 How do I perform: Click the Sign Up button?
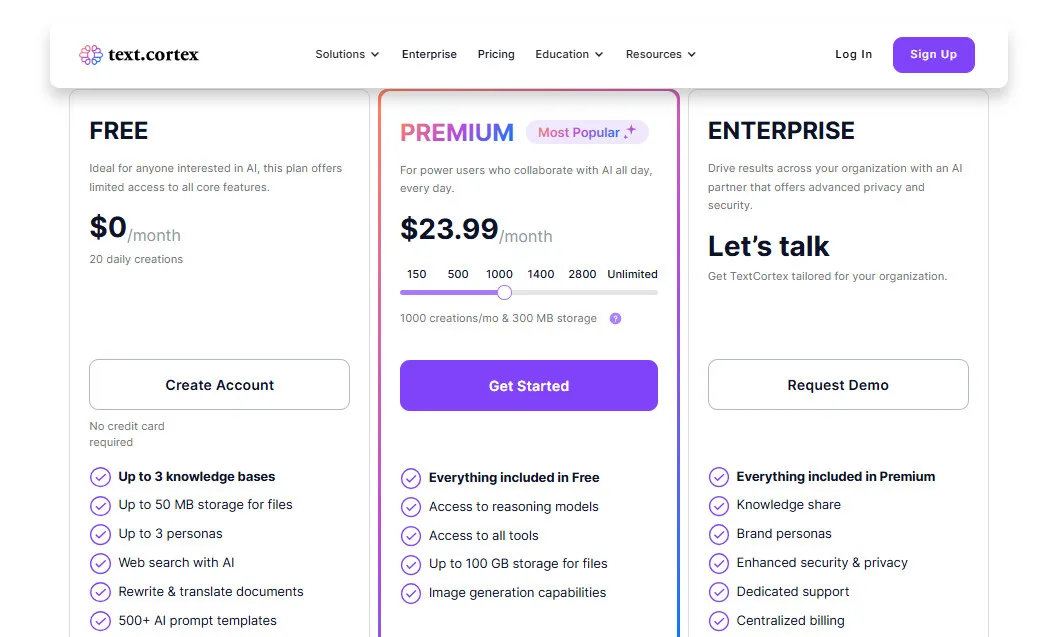coord(933,55)
